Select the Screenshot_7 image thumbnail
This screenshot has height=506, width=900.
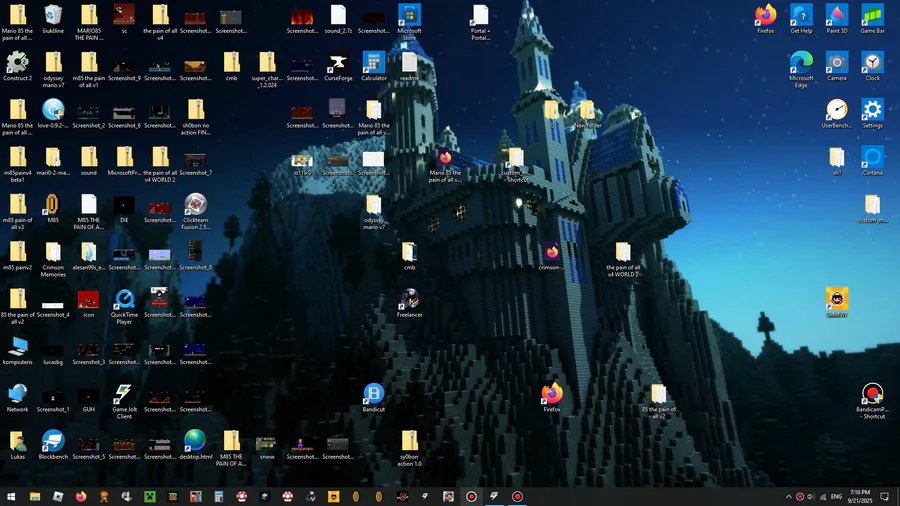point(195,161)
